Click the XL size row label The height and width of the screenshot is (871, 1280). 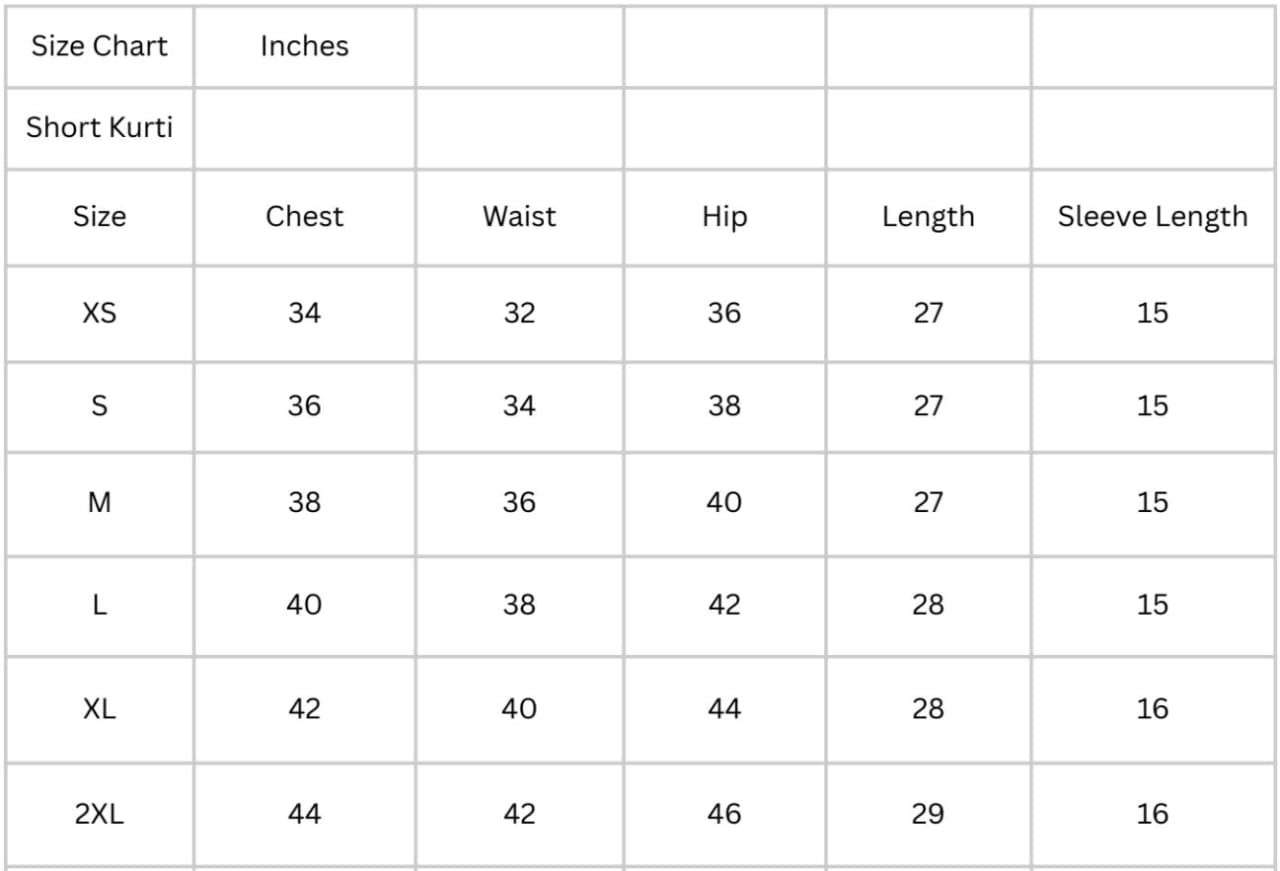pos(99,709)
